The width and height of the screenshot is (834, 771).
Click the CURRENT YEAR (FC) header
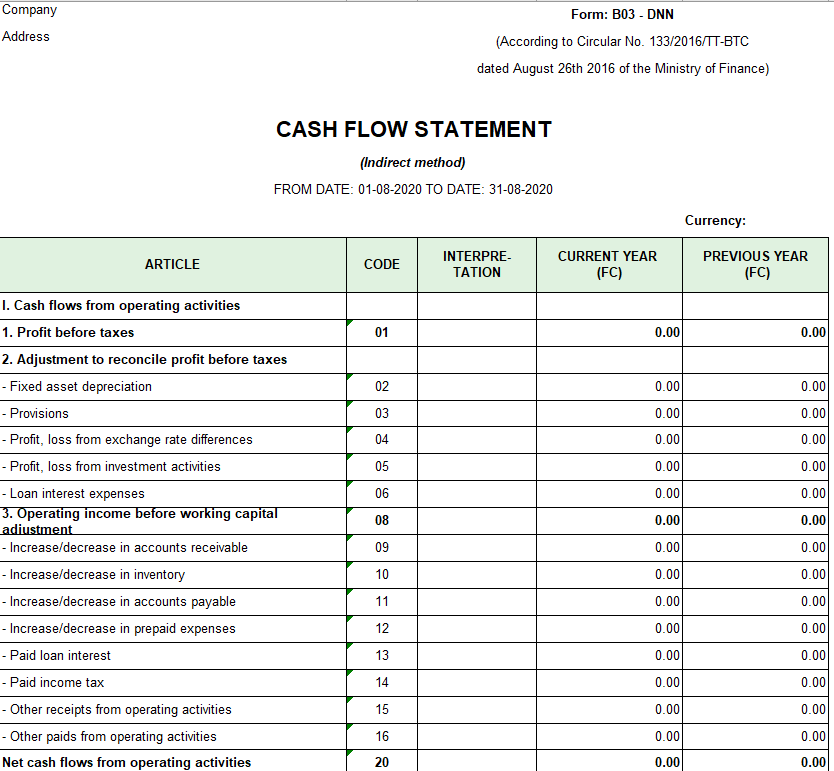pyautogui.click(x=608, y=264)
